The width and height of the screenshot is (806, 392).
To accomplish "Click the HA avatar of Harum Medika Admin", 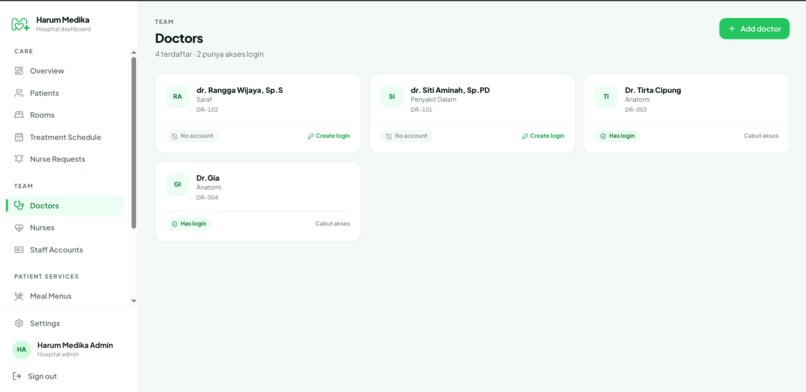I will (x=22, y=349).
